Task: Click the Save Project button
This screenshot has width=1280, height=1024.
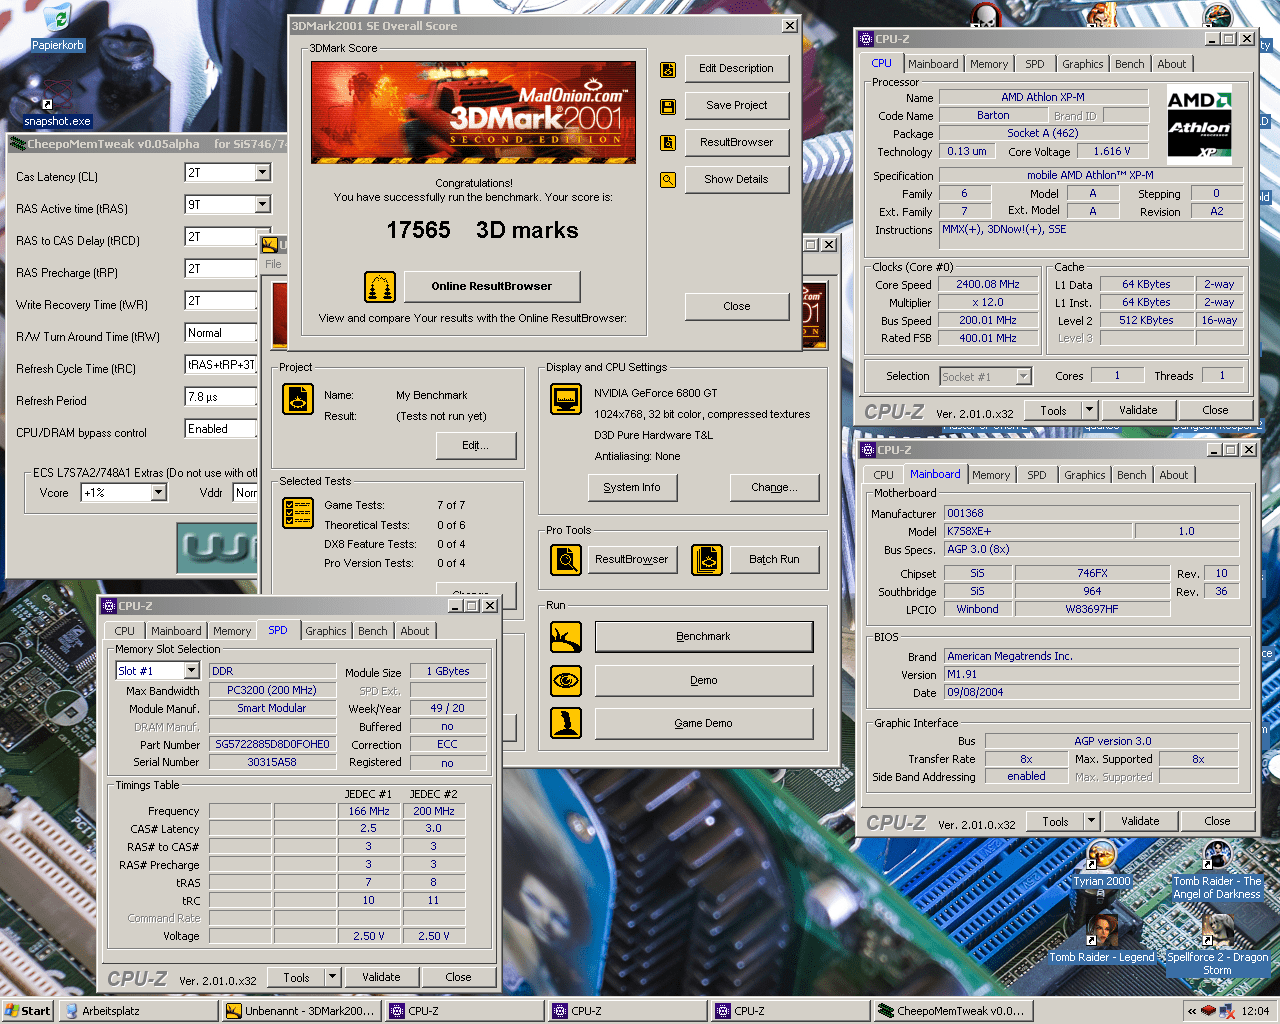Action: tap(737, 106)
